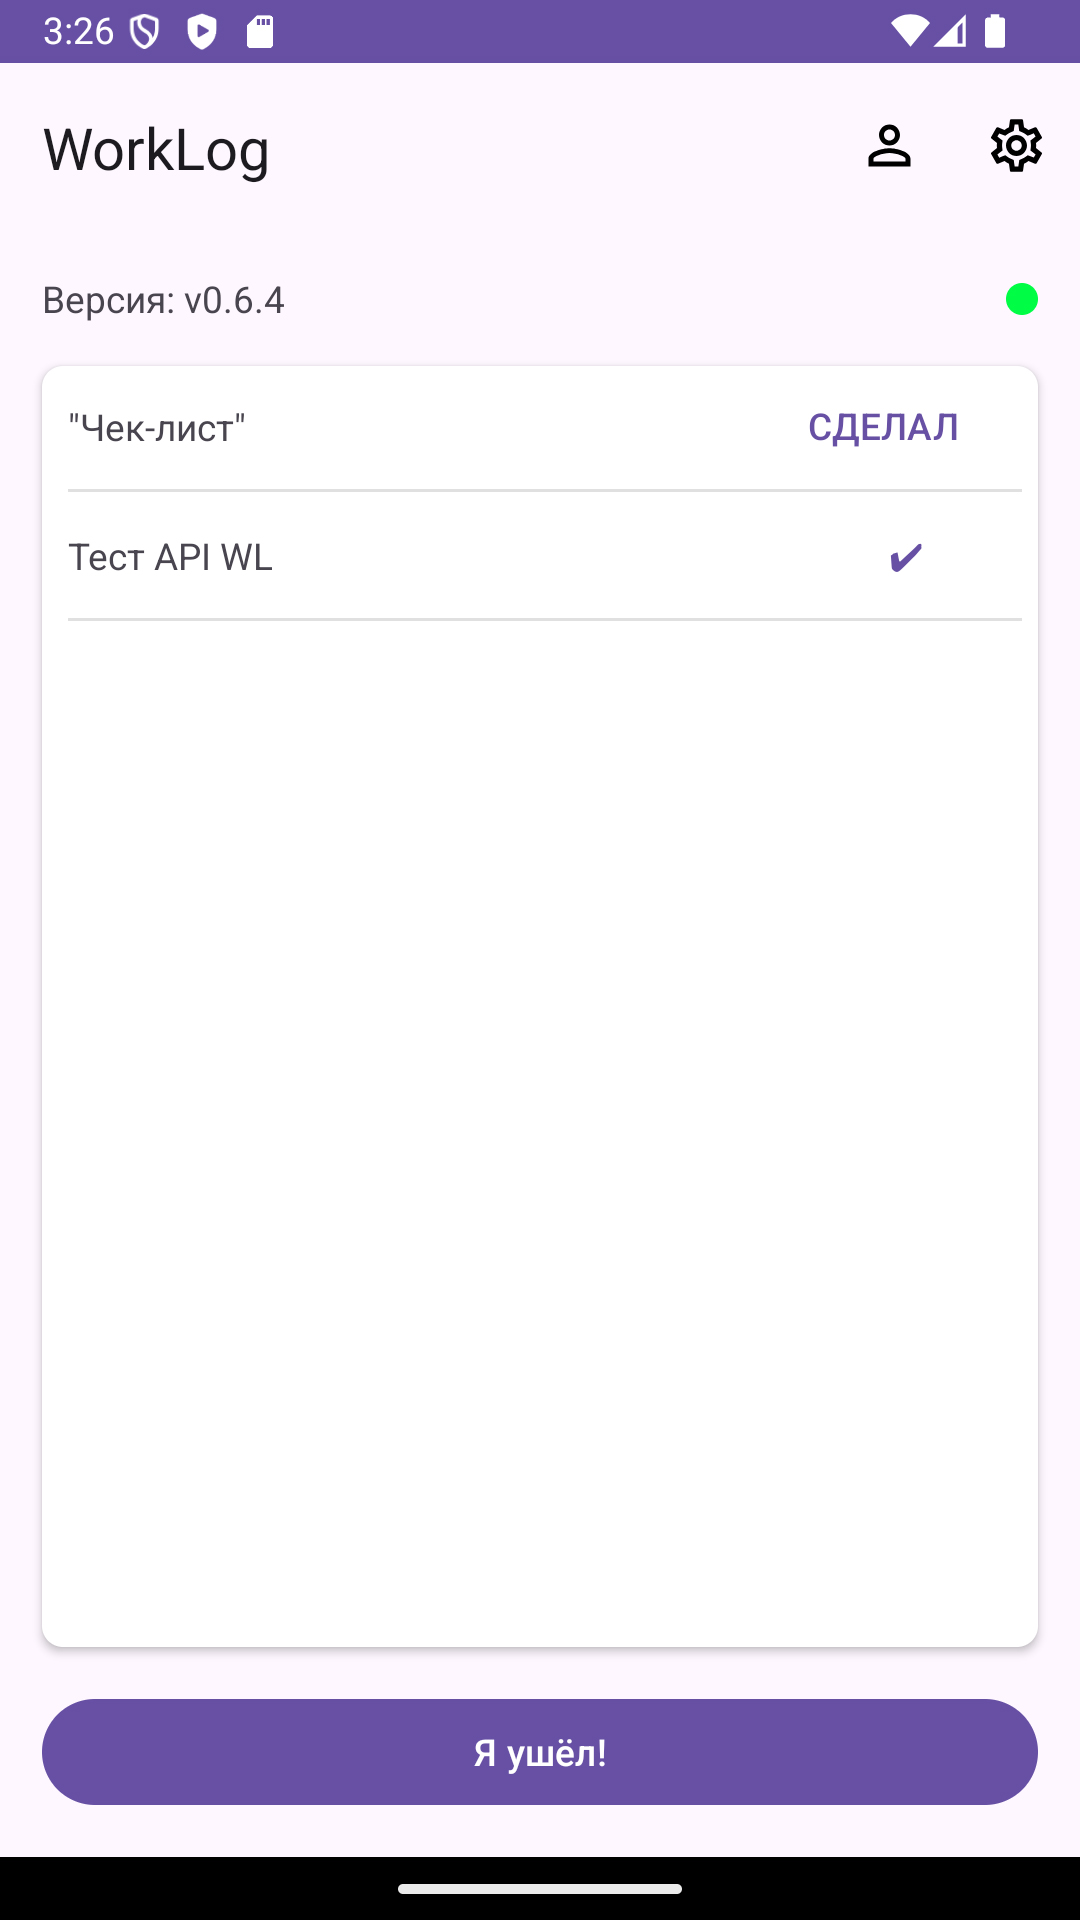Toggle completion state of the checklist item
The height and width of the screenshot is (1920, 1080).
point(905,558)
